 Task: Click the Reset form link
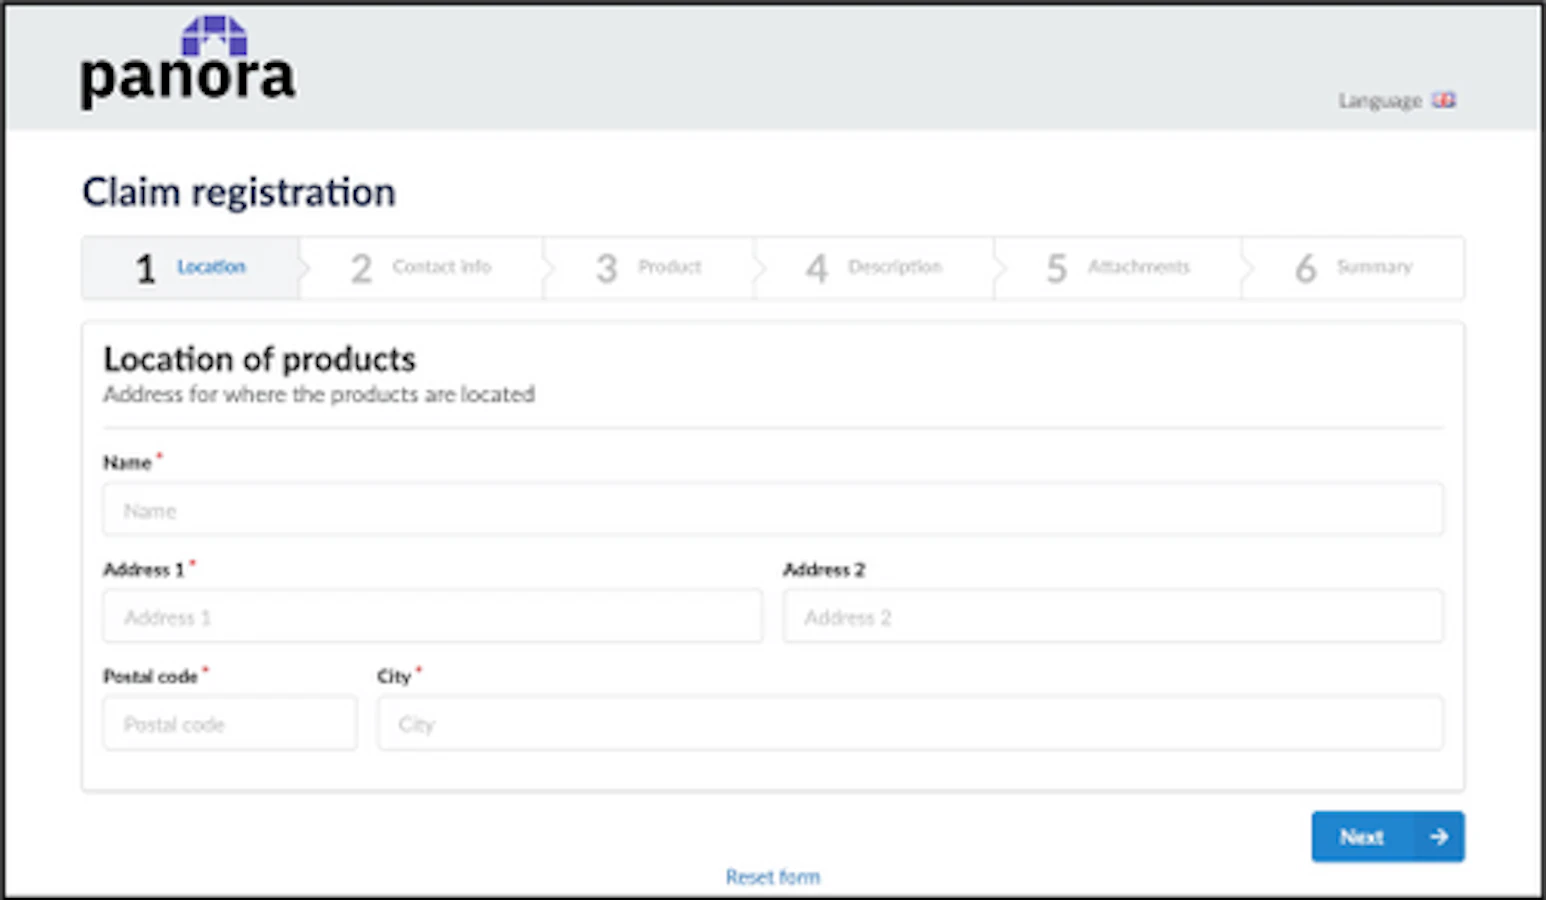[773, 877]
